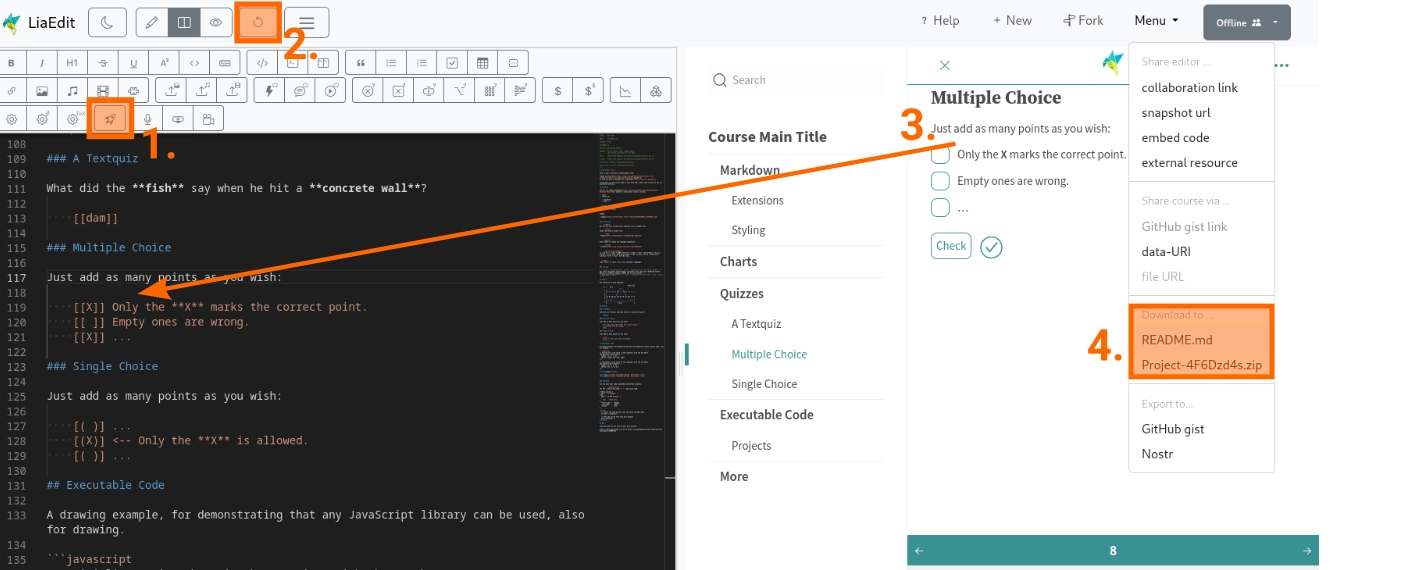
Task: Click the rocket icon in the toolbar
Action: (110, 119)
